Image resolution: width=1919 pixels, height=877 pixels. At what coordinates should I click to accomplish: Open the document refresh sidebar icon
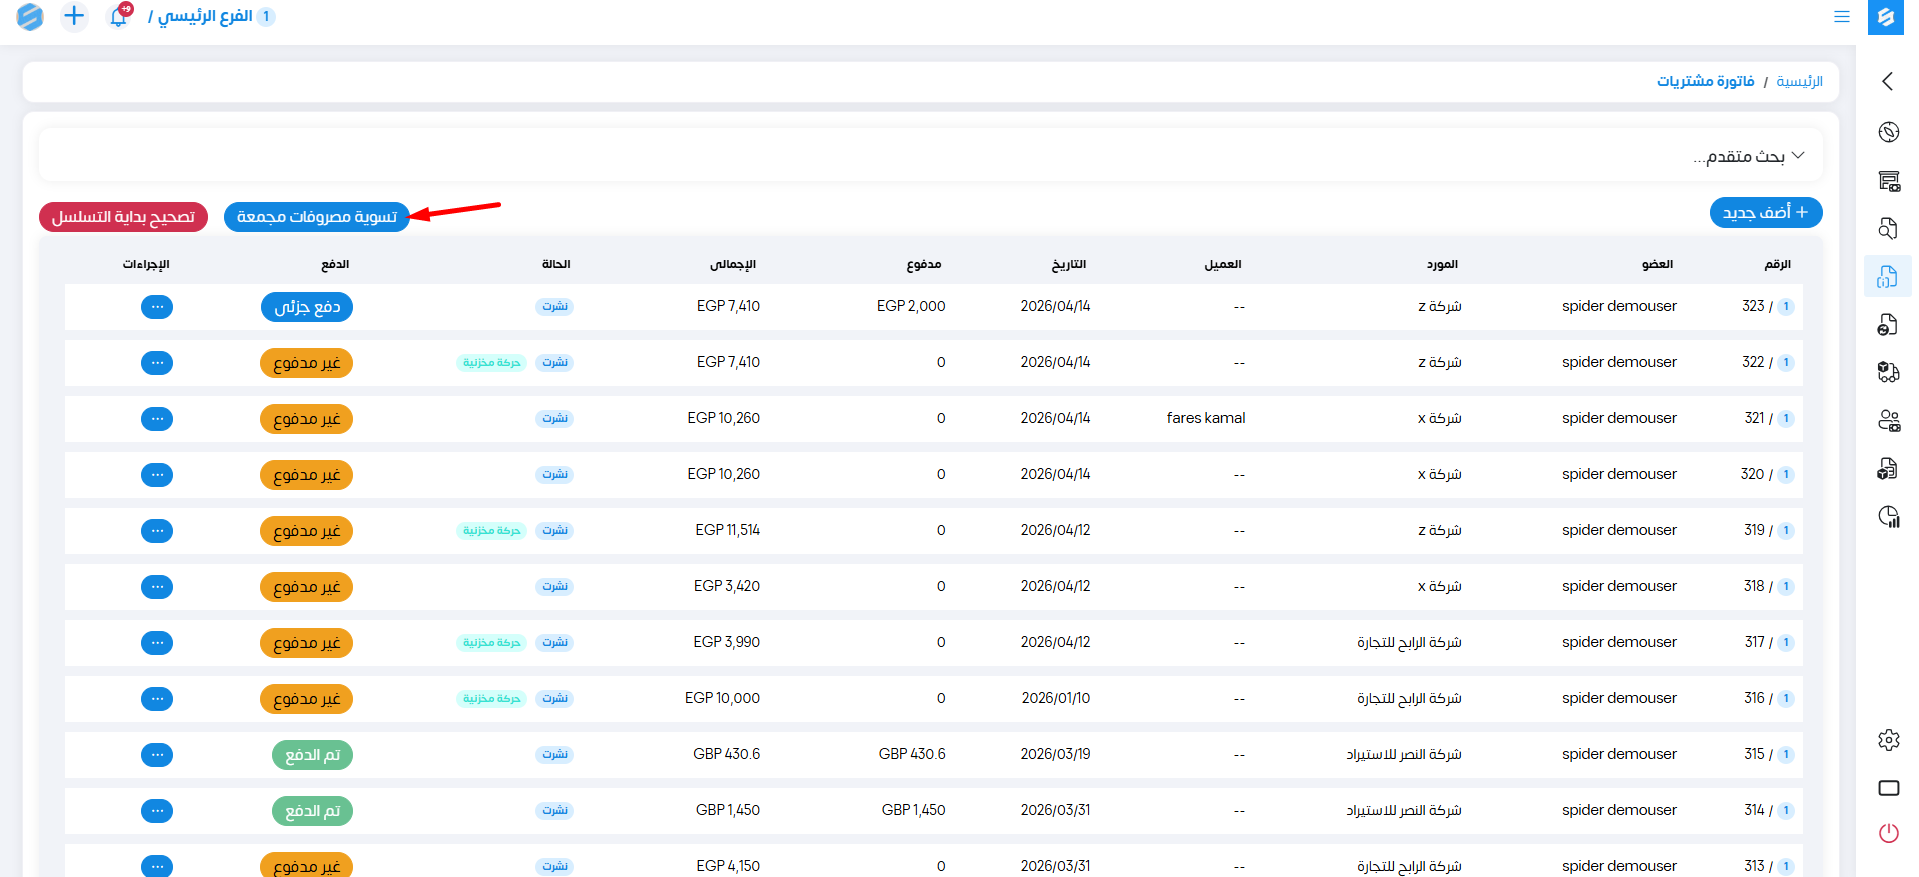(1888, 325)
